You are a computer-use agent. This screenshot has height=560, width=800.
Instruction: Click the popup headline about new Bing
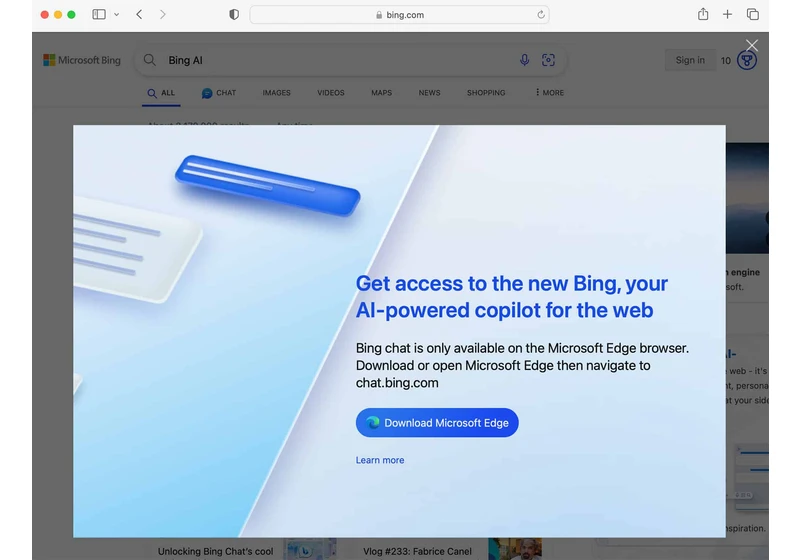click(x=511, y=297)
